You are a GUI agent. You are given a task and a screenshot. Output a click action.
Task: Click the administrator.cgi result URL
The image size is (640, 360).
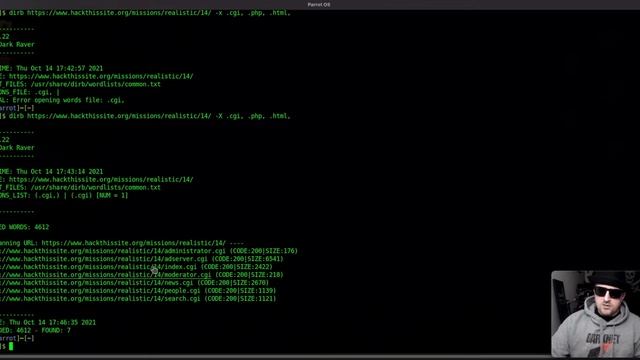113,251
